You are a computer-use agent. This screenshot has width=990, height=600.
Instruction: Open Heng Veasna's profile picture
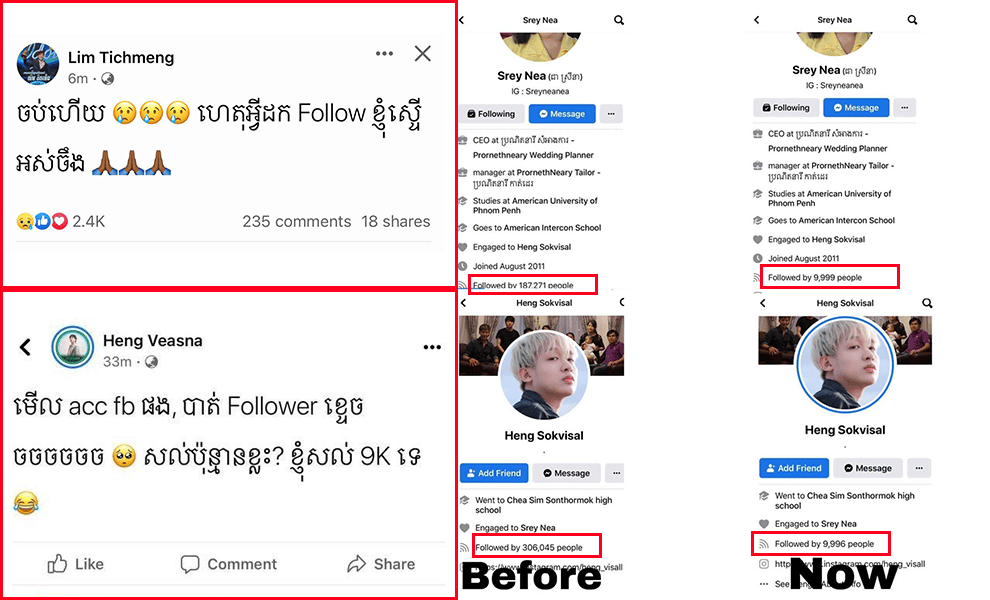(73, 347)
